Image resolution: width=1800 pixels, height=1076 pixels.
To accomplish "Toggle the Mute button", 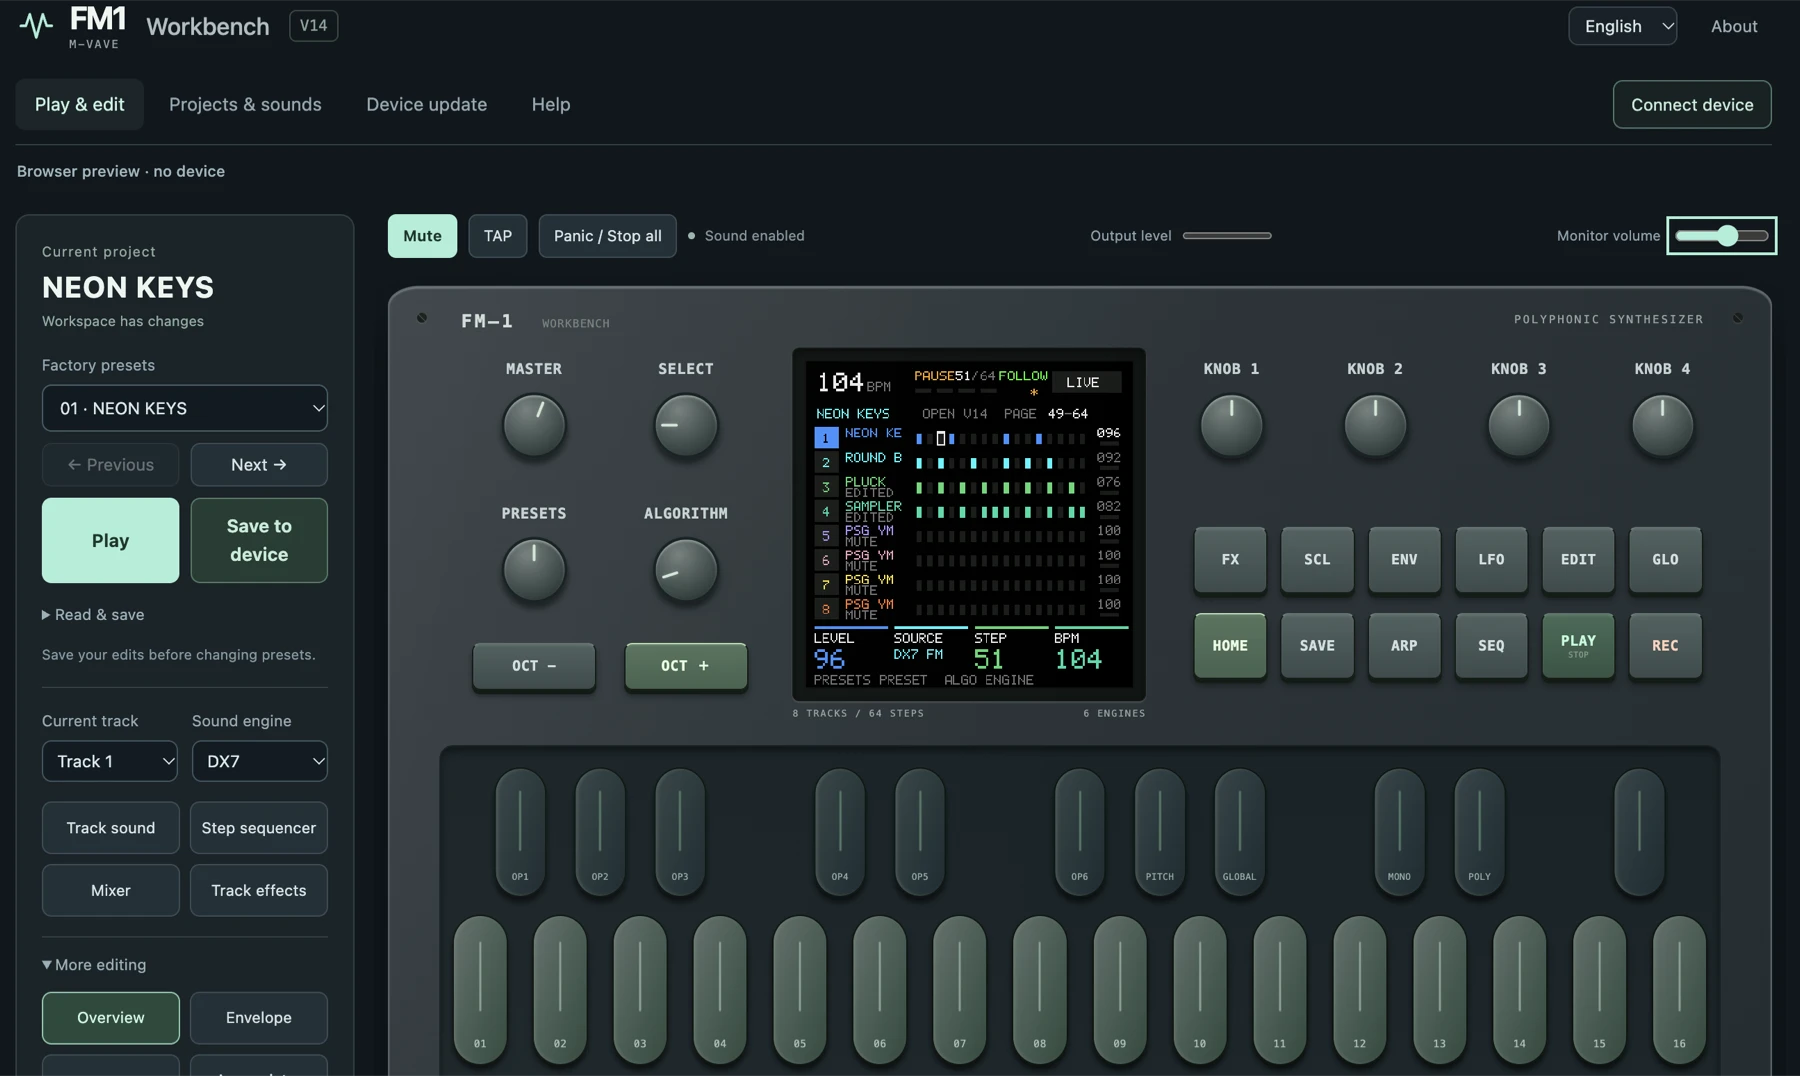I will (422, 236).
